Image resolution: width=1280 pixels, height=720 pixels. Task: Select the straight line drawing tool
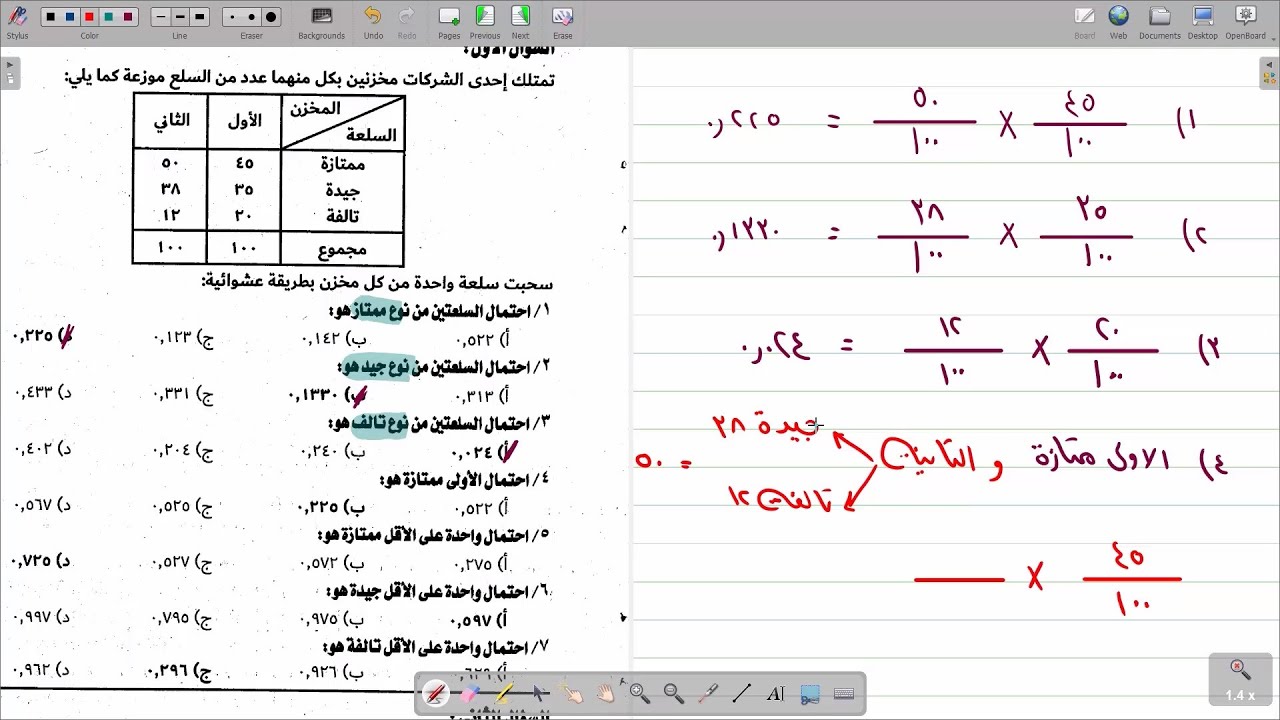pyautogui.click(x=741, y=693)
